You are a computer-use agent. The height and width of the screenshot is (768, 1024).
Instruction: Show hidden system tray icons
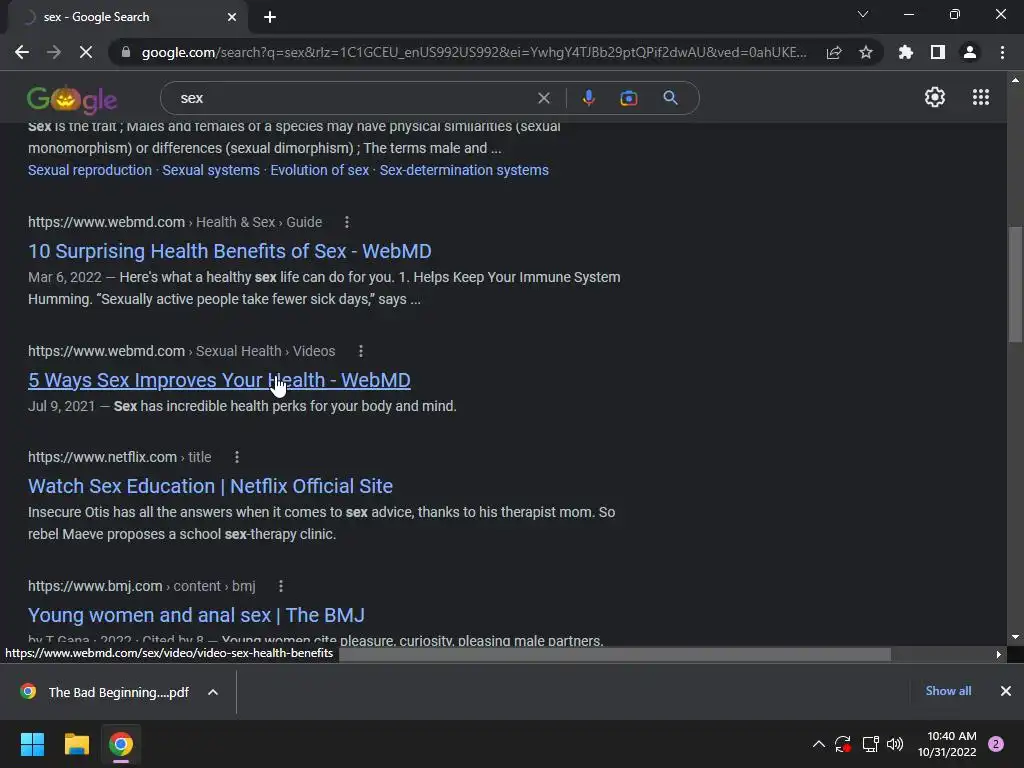coord(818,744)
